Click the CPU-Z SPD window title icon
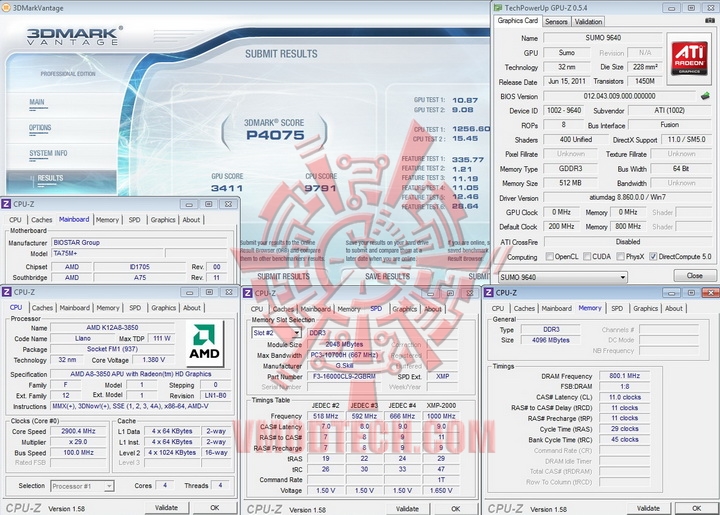 248,293
